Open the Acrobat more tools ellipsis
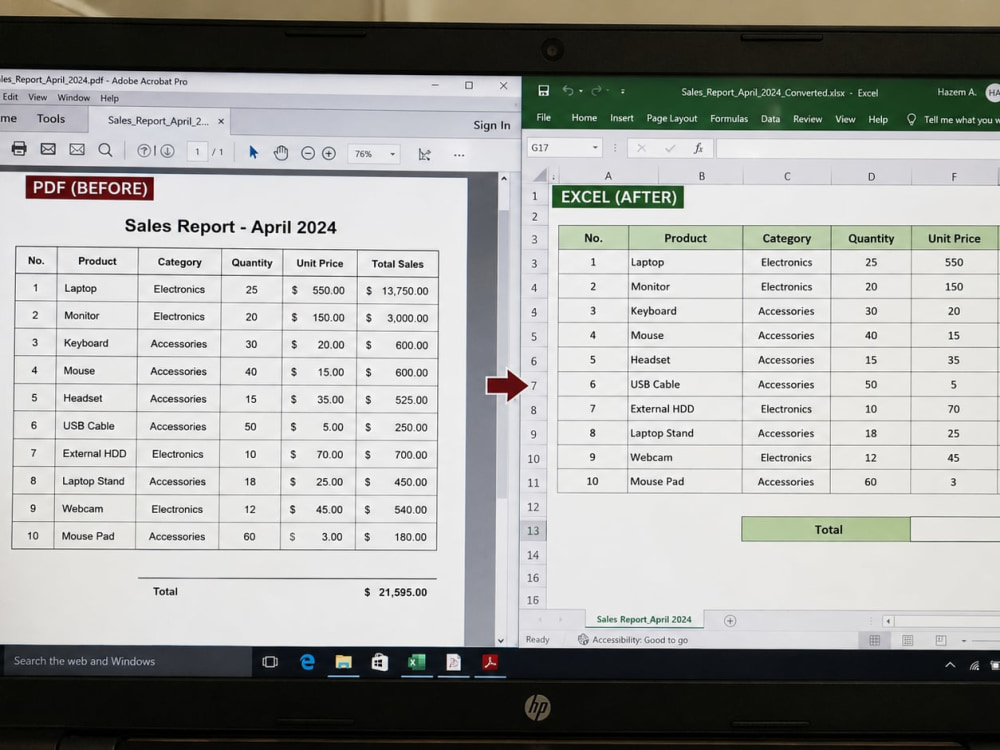The height and width of the screenshot is (750, 1000). tap(459, 155)
